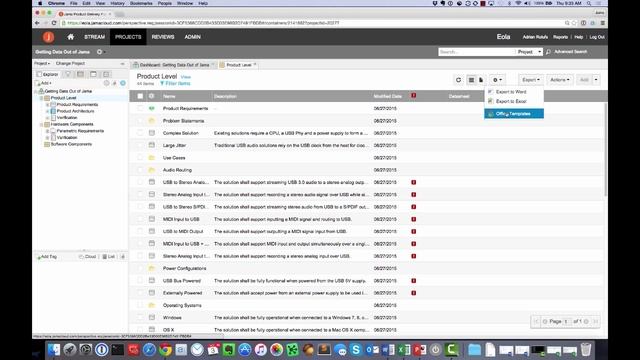Viewport: 640px width, 360px height.
Task: Open the search scope Project dropdown
Action: click(x=529, y=52)
